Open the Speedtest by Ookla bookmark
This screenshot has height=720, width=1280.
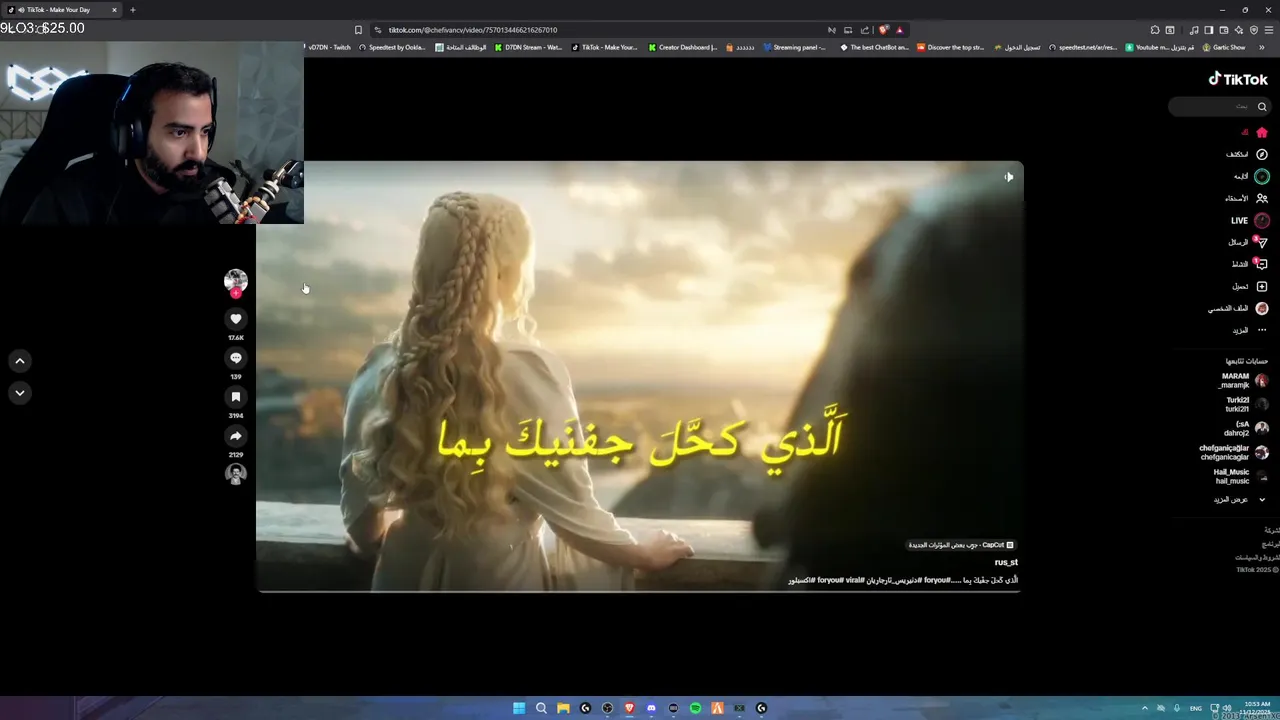(x=393, y=47)
